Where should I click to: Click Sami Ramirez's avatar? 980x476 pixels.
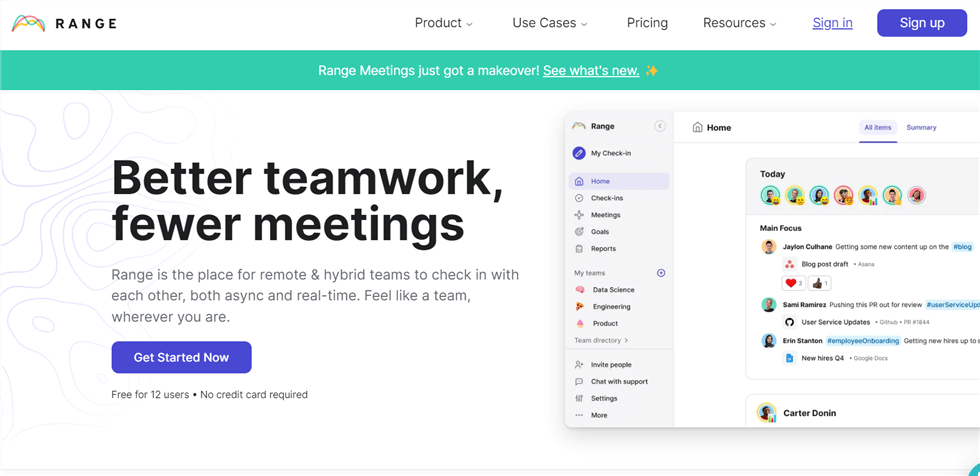(769, 305)
